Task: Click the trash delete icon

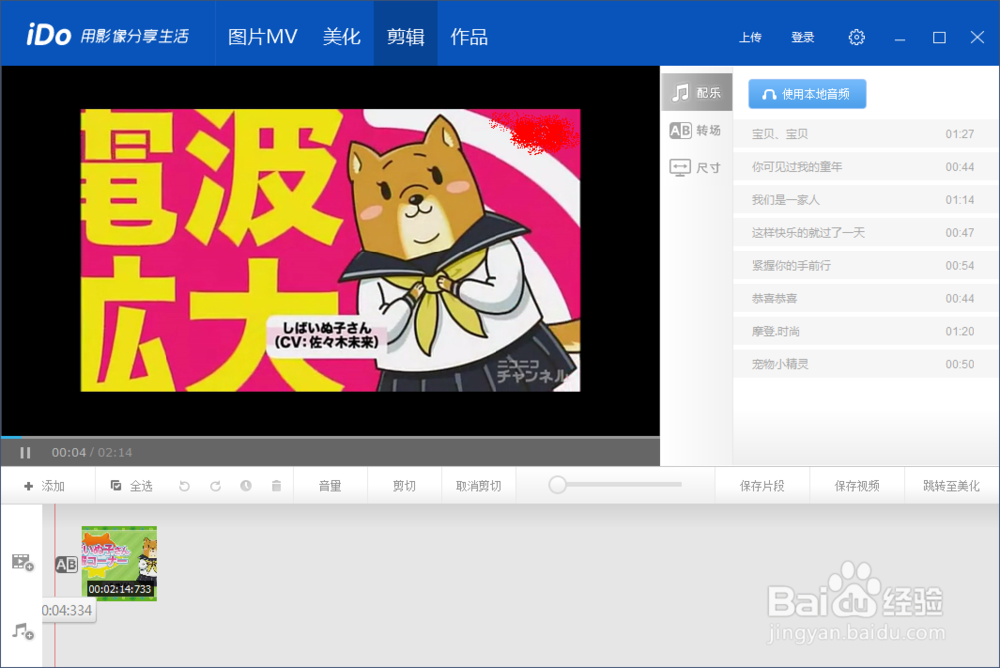Action: tap(276, 486)
